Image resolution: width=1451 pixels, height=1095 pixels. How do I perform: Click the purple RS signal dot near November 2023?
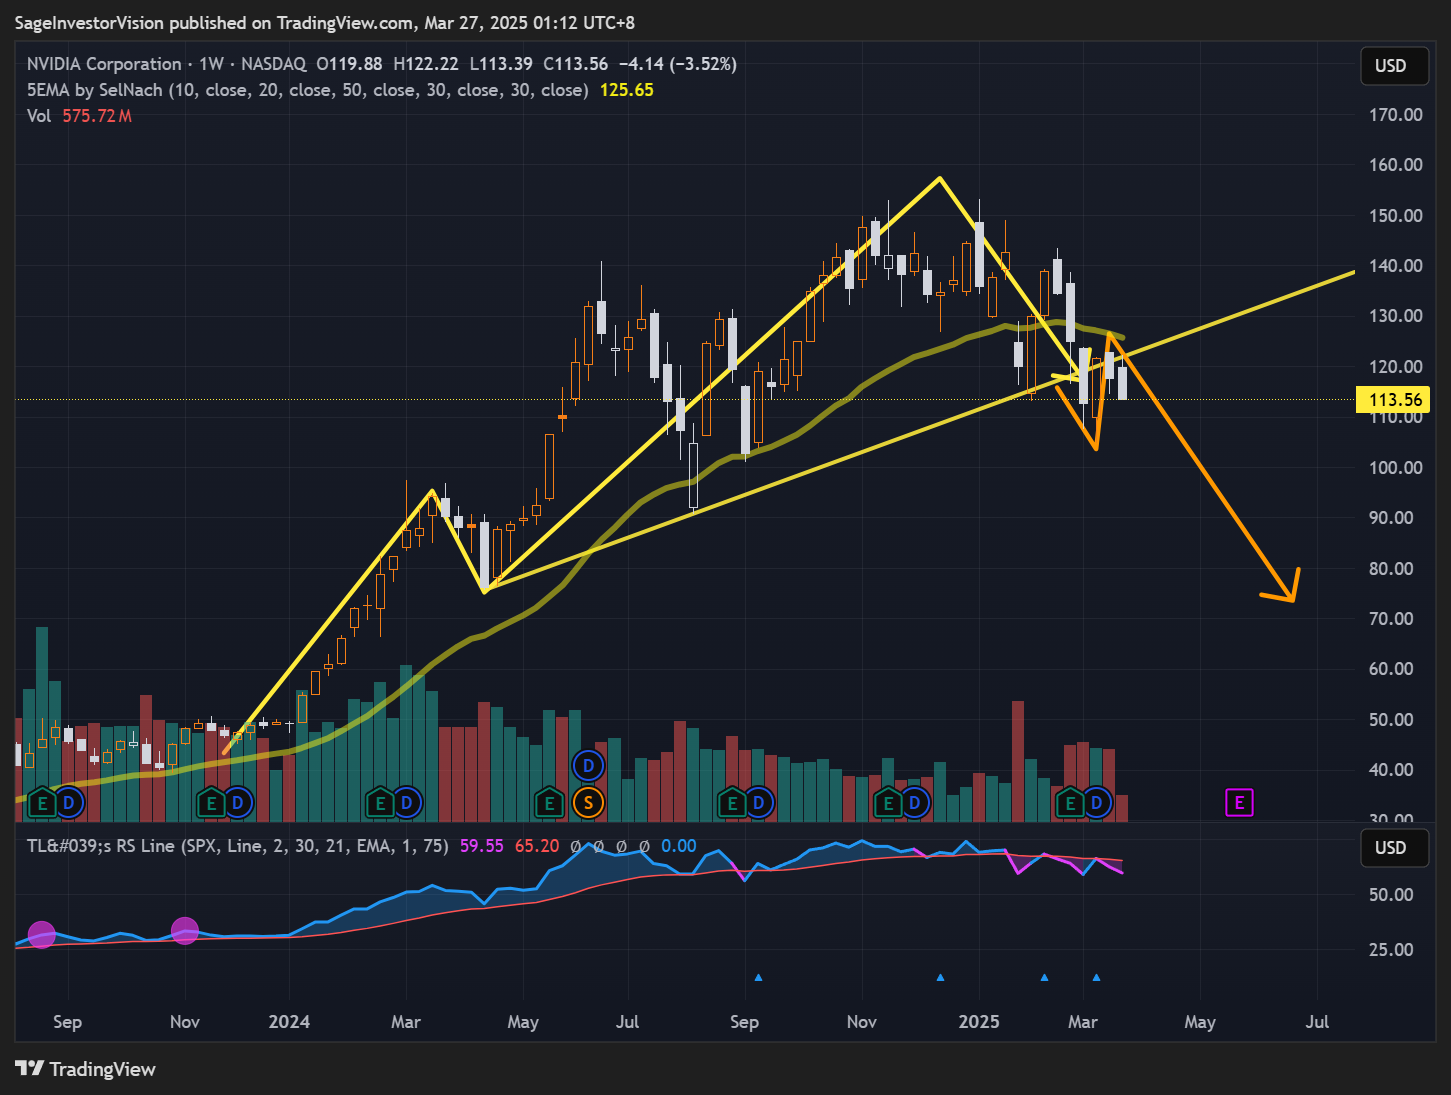pos(185,931)
